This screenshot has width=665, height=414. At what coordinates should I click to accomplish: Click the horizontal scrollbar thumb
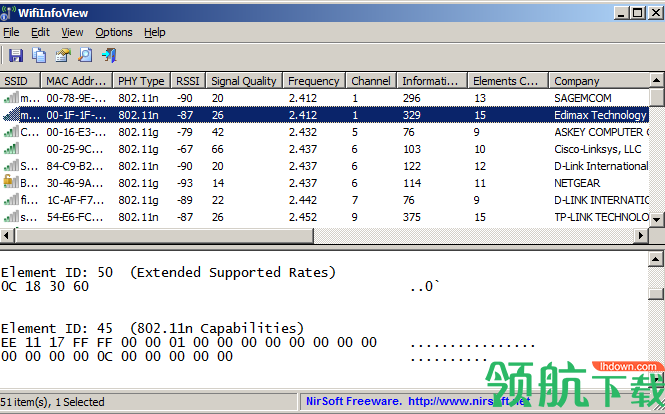(164, 235)
